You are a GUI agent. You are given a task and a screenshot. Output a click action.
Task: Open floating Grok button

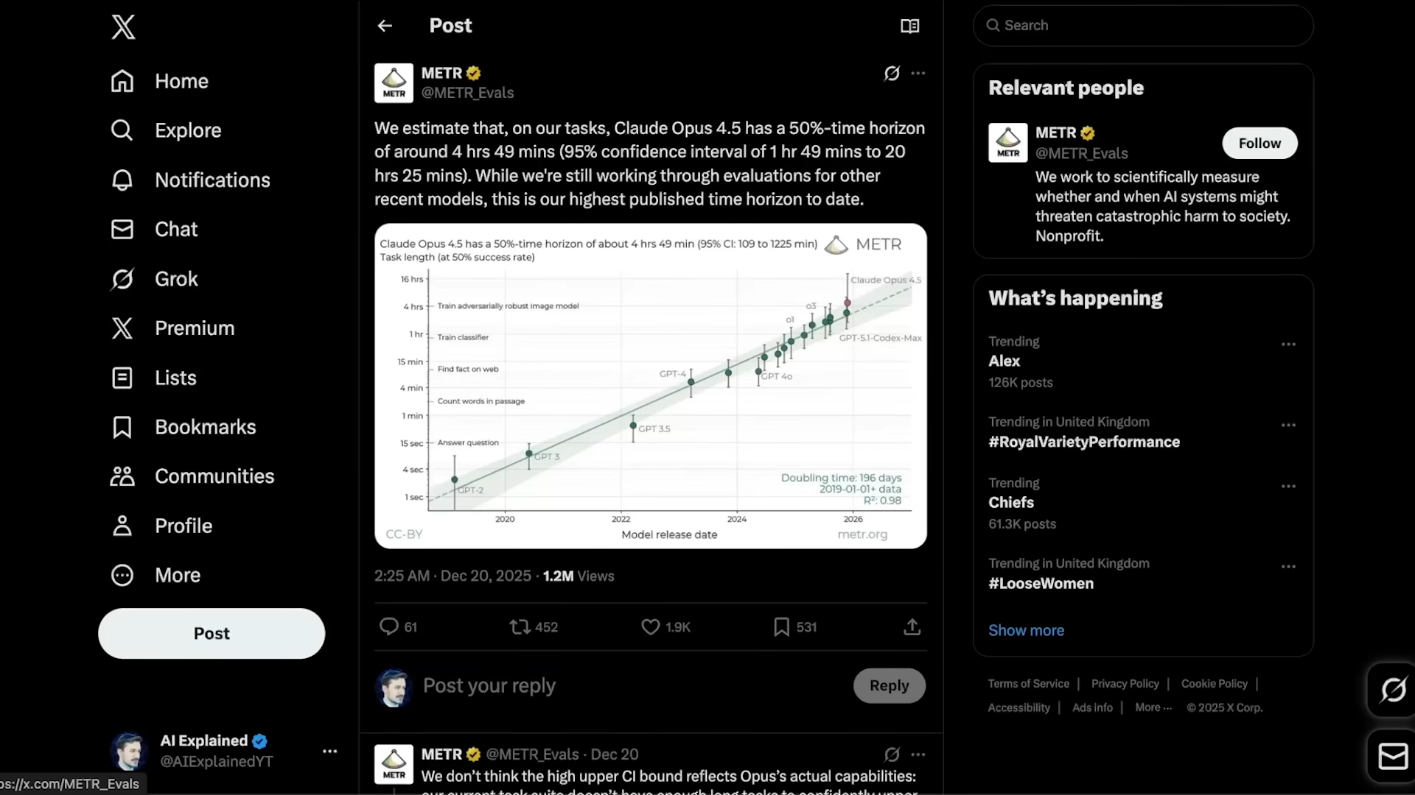point(1392,690)
